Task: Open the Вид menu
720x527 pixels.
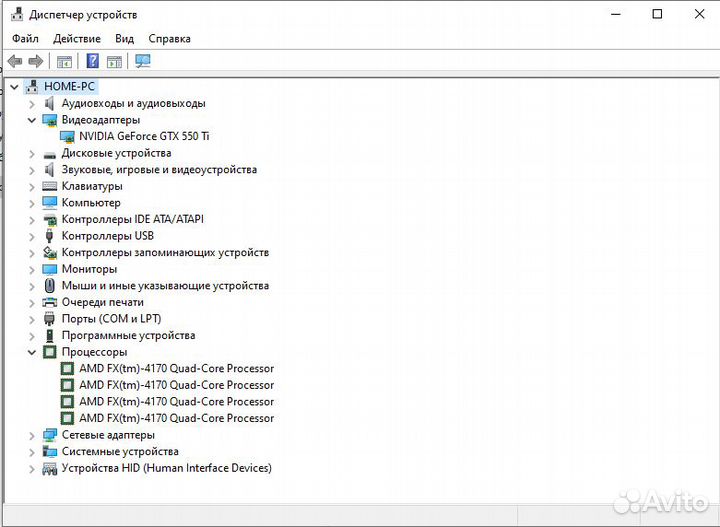Action: [x=124, y=39]
